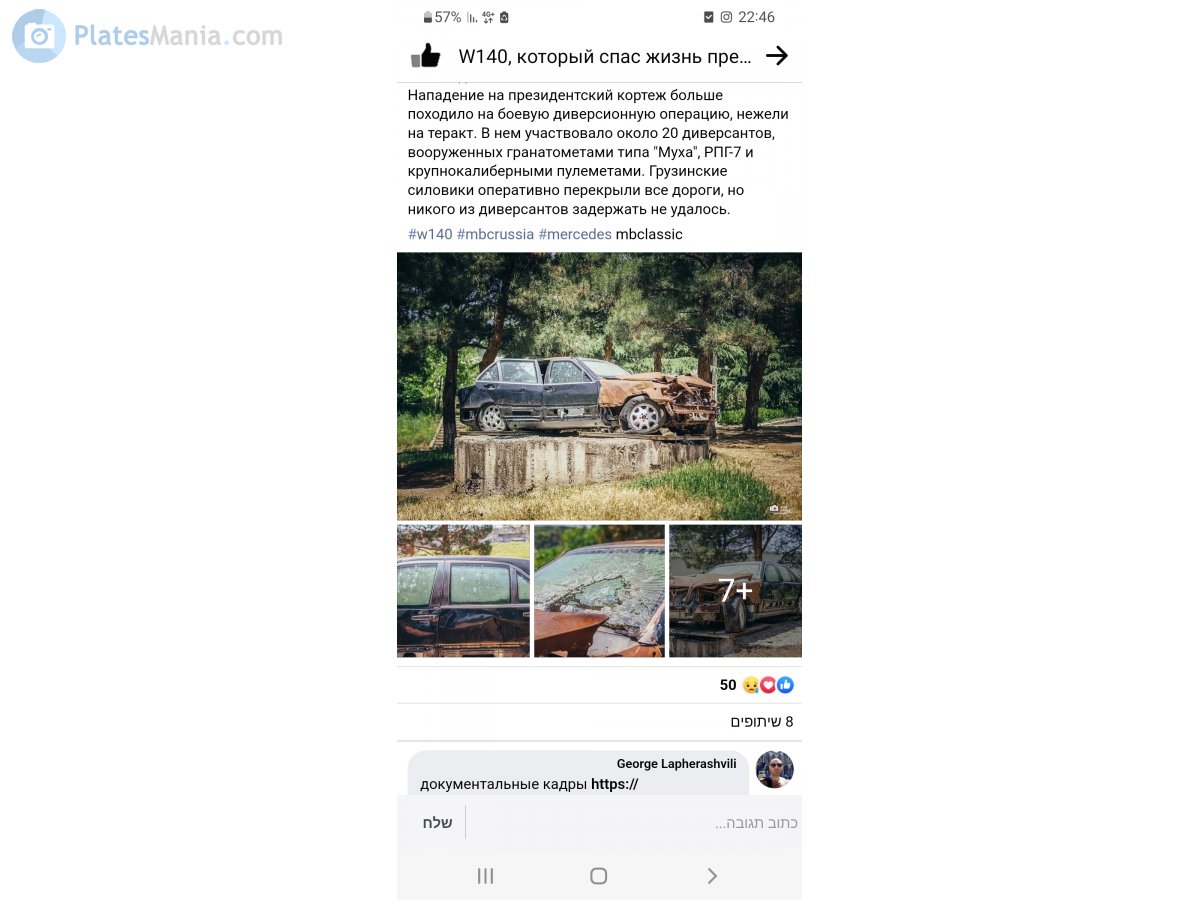The height and width of the screenshot is (900, 1200).
Task: Open the +7 more photos thumbnail
Action: (x=735, y=591)
